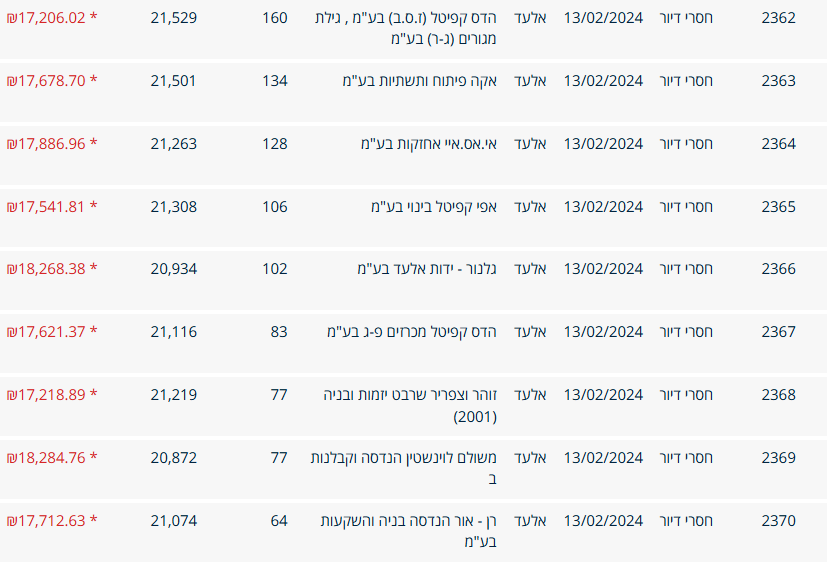827x563 pixels.
Task: Click row number 2364
Action: 778,144
